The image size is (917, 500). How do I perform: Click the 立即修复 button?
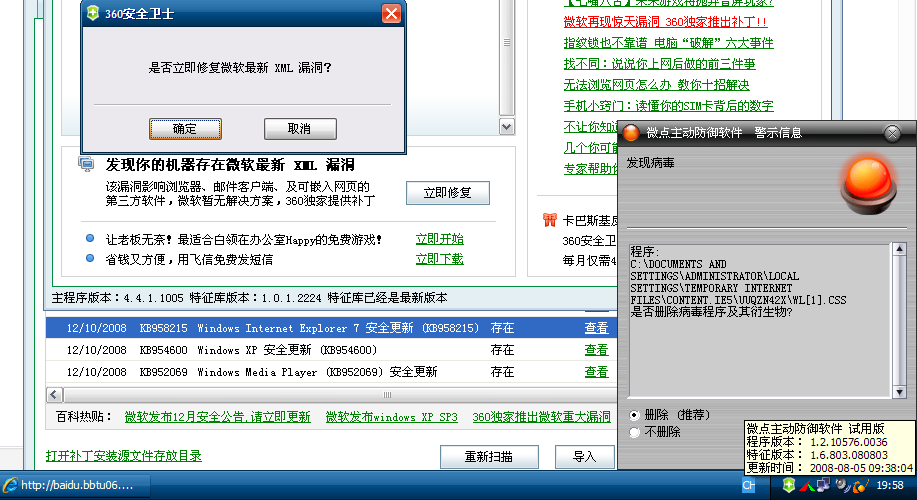pos(447,193)
